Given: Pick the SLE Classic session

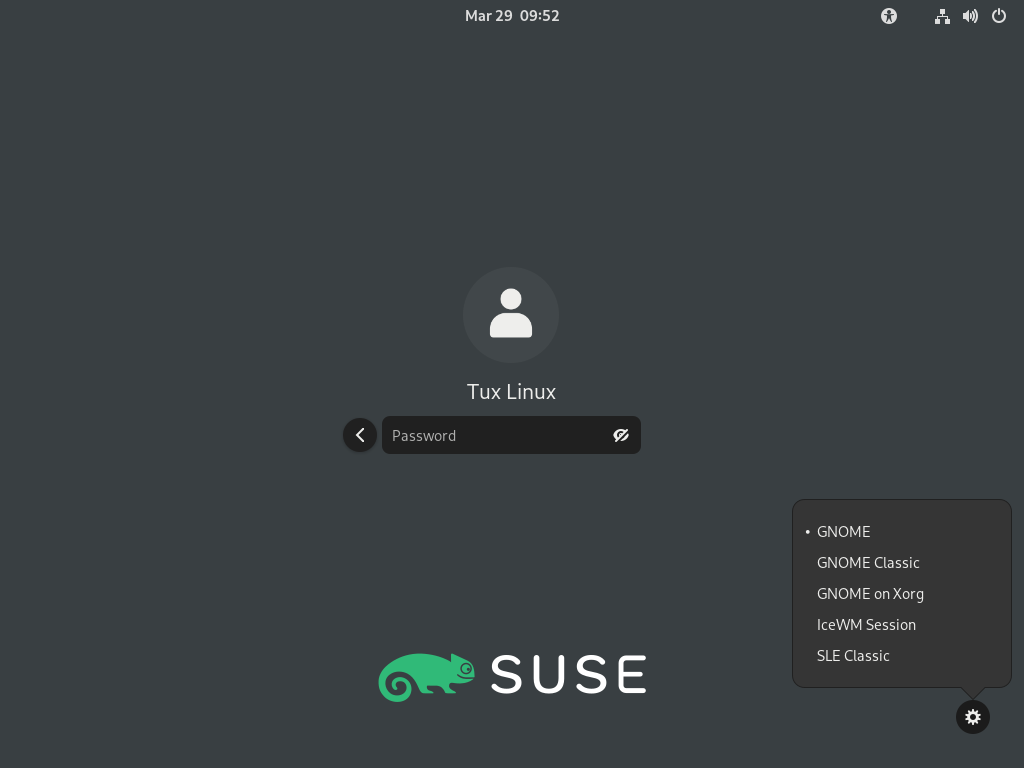Looking at the screenshot, I should point(853,656).
